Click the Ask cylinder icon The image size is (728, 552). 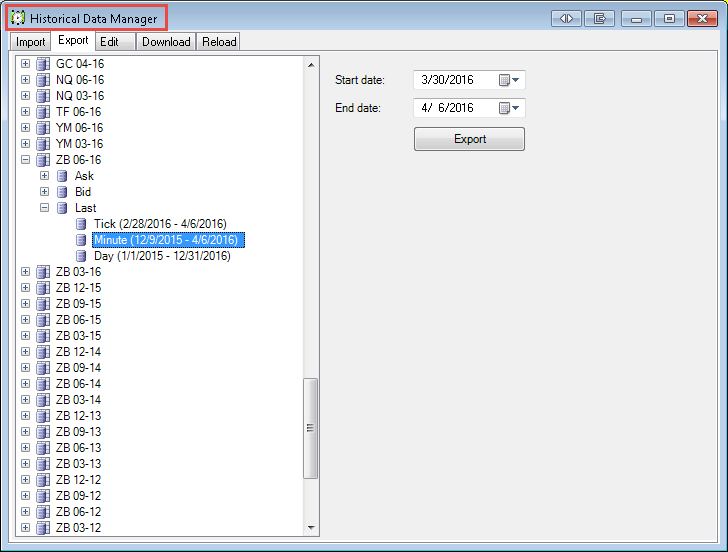tap(62, 176)
